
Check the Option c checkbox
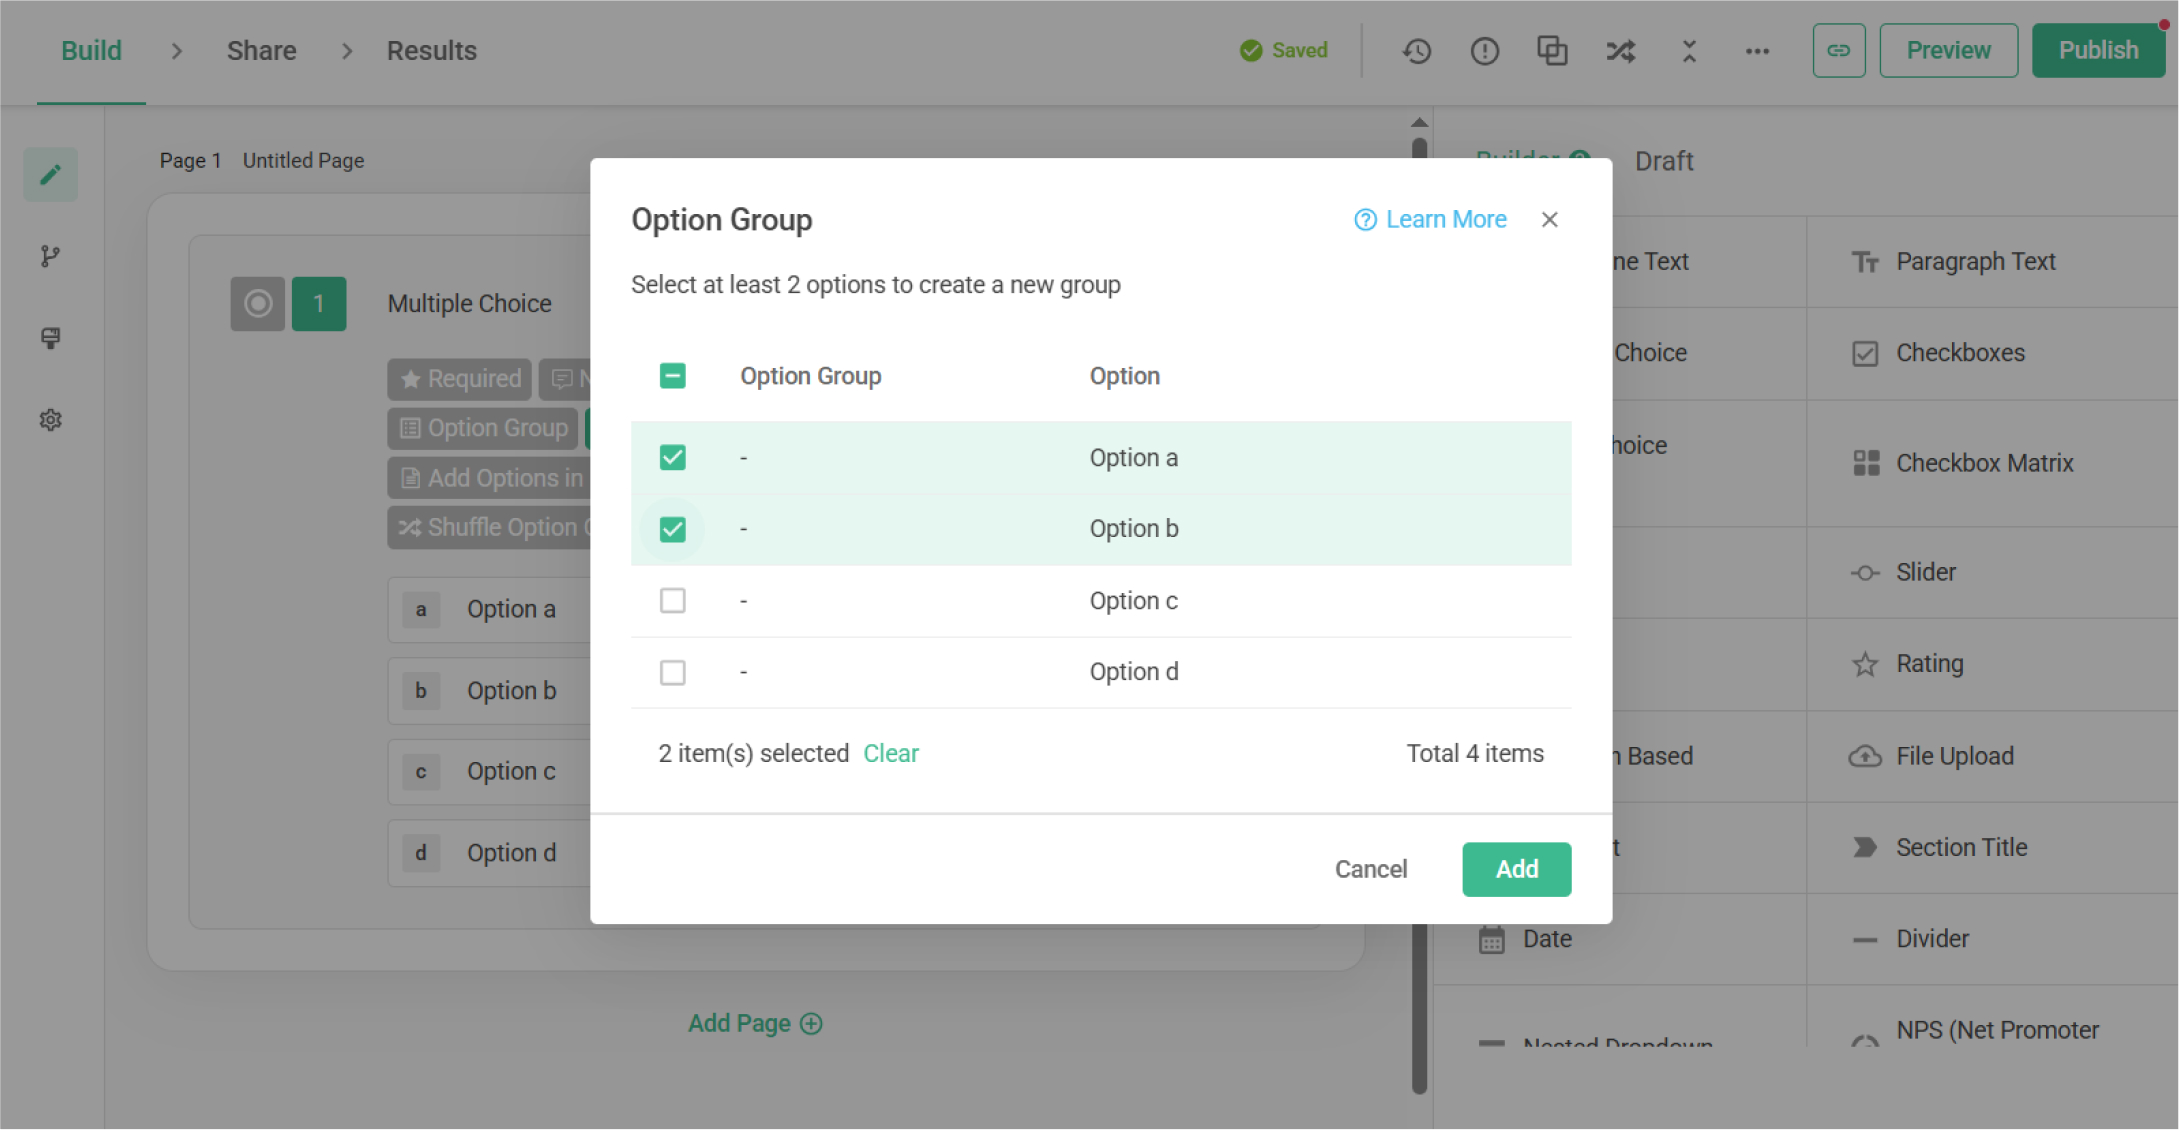[x=673, y=601]
